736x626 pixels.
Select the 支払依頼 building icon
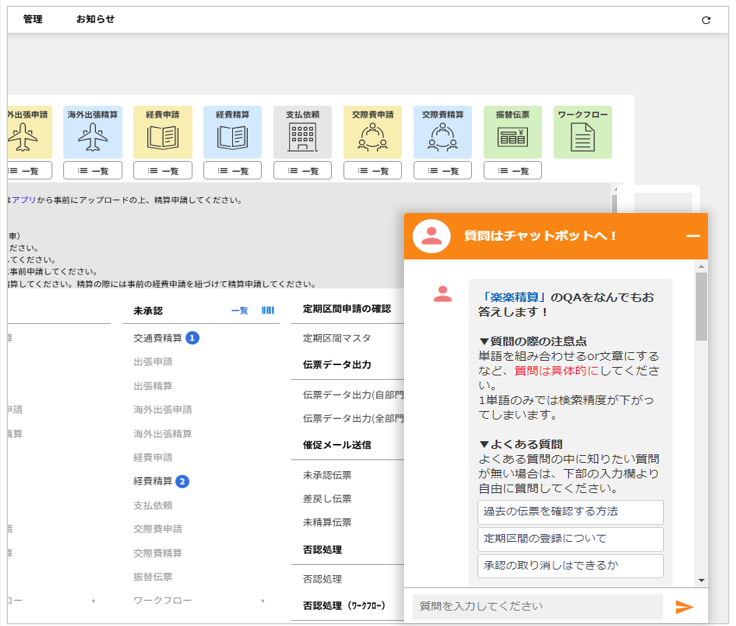(x=302, y=137)
